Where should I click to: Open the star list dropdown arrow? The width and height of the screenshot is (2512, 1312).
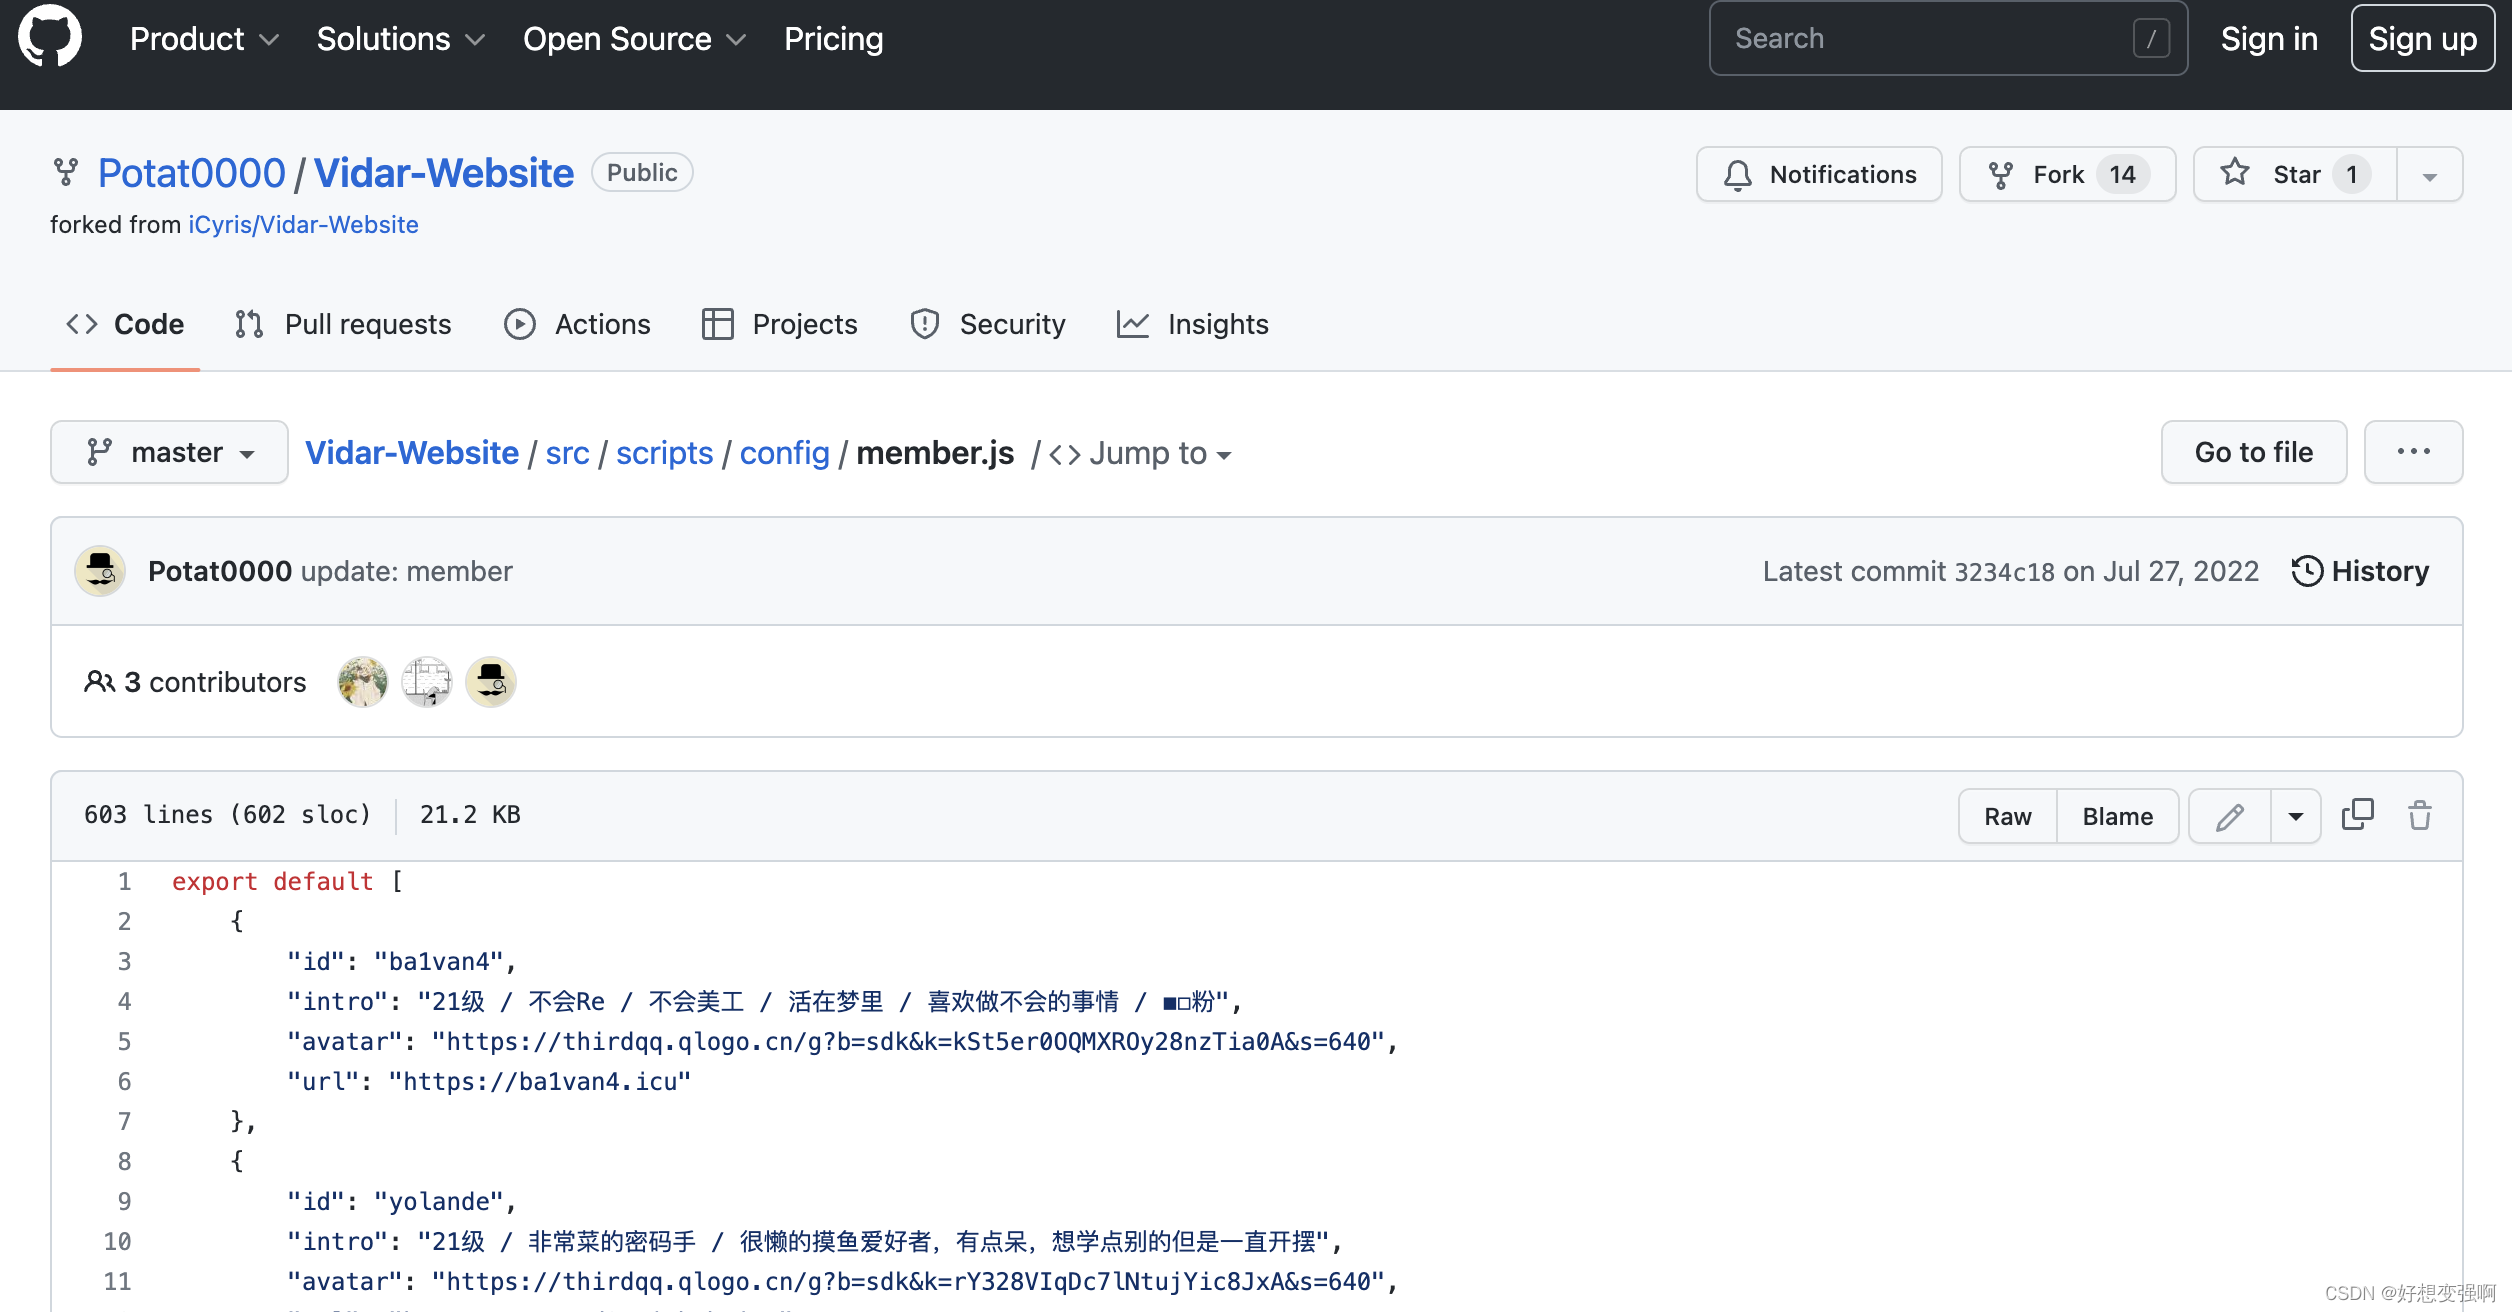(2429, 175)
